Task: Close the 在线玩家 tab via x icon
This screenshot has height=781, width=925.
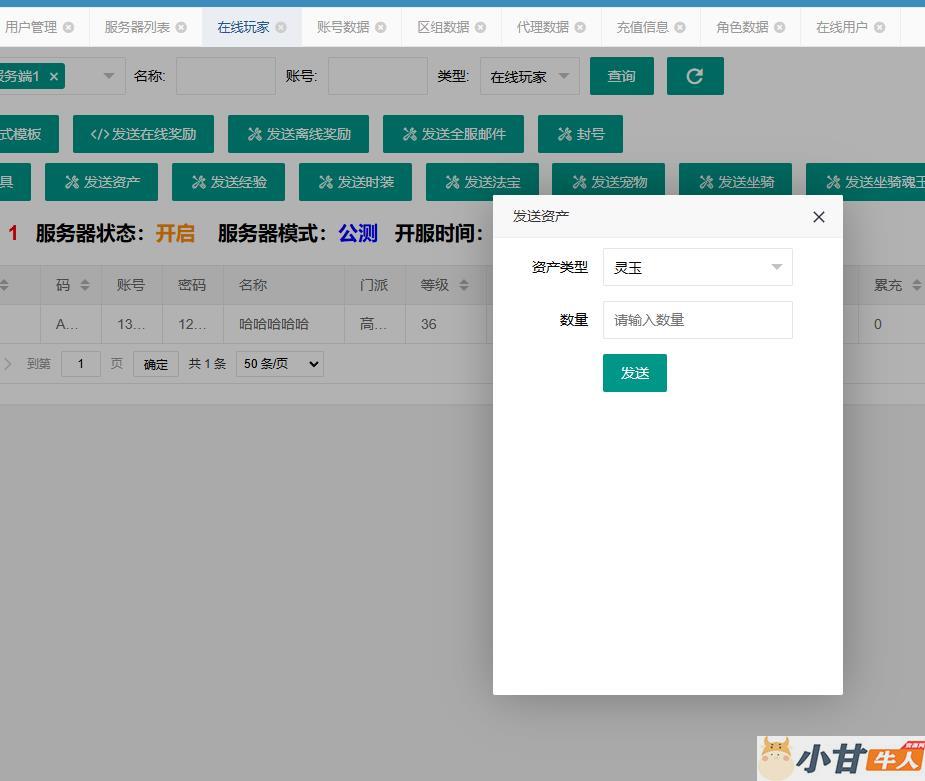Action: [x=281, y=28]
